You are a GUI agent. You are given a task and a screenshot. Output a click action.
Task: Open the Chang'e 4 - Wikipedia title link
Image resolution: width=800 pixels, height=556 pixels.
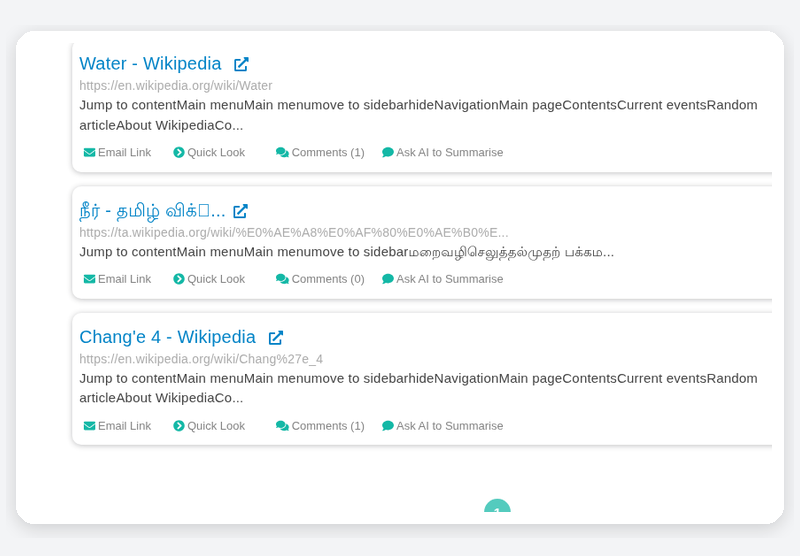(x=167, y=337)
